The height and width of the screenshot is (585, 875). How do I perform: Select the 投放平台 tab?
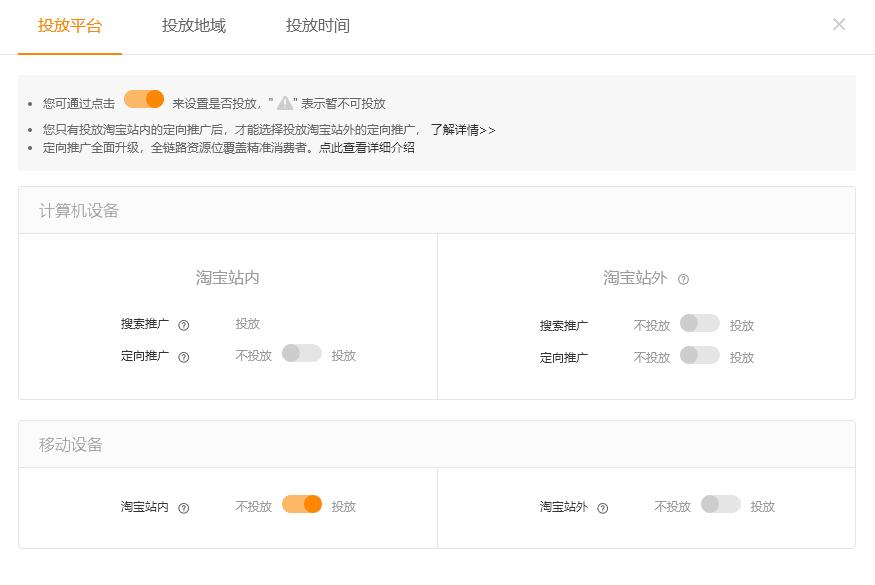click(x=69, y=26)
